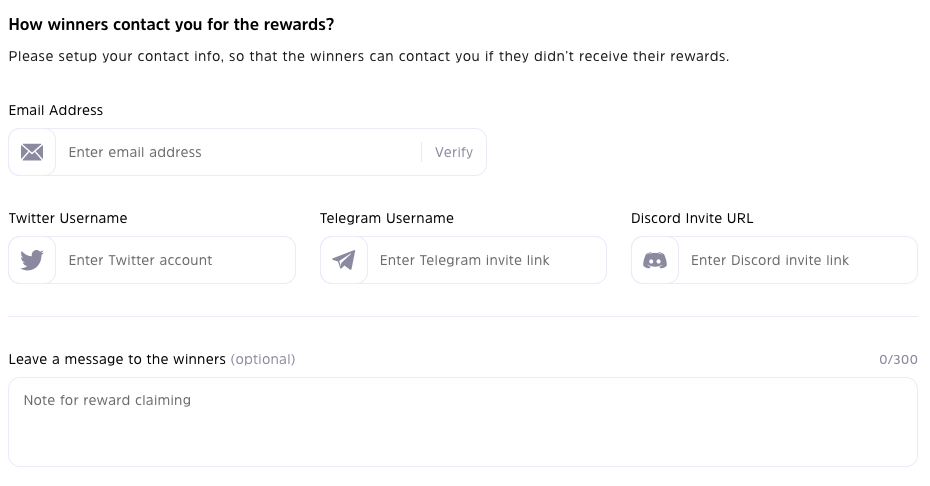Click the Telegram Username label

[387, 218]
